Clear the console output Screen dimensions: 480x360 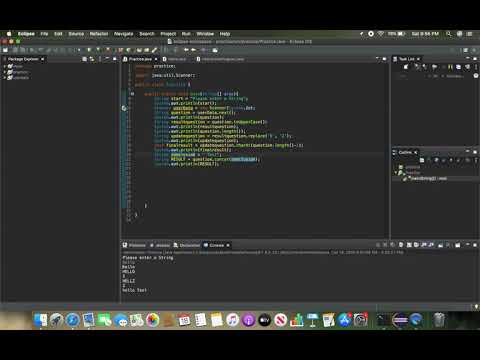(401, 245)
